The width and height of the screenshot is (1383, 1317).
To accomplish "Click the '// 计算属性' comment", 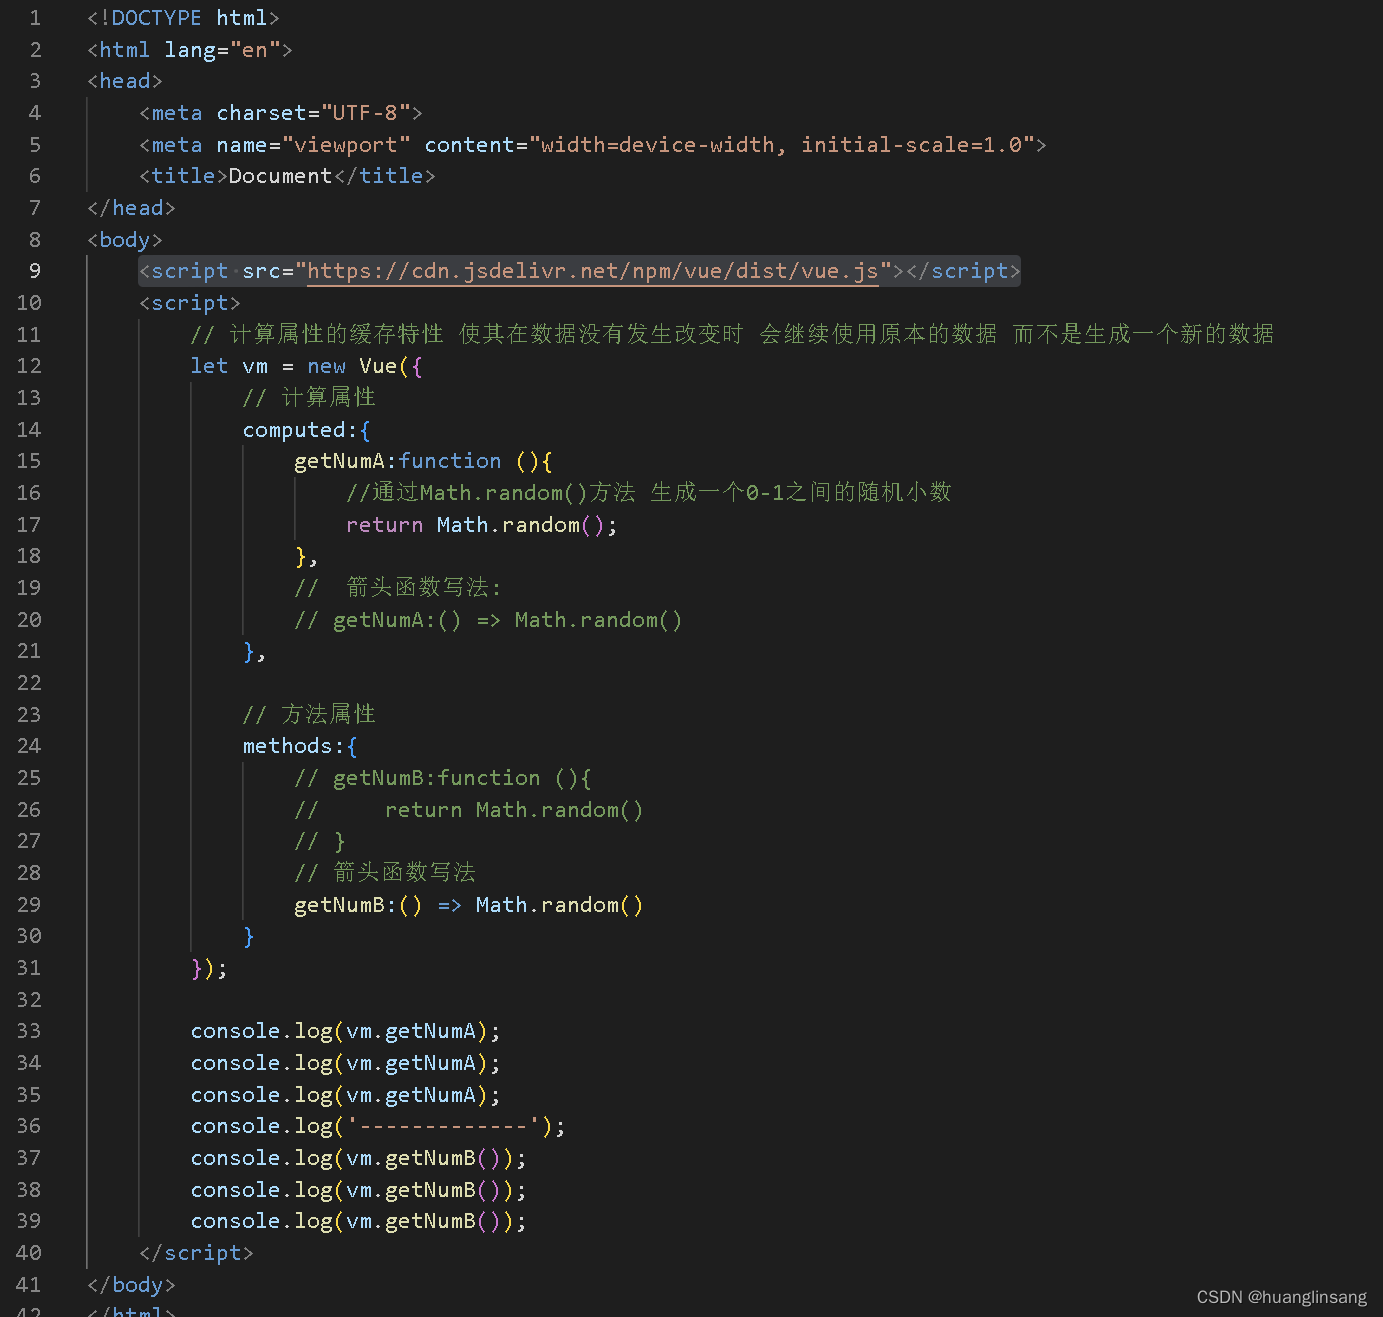I will (x=309, y=398).
